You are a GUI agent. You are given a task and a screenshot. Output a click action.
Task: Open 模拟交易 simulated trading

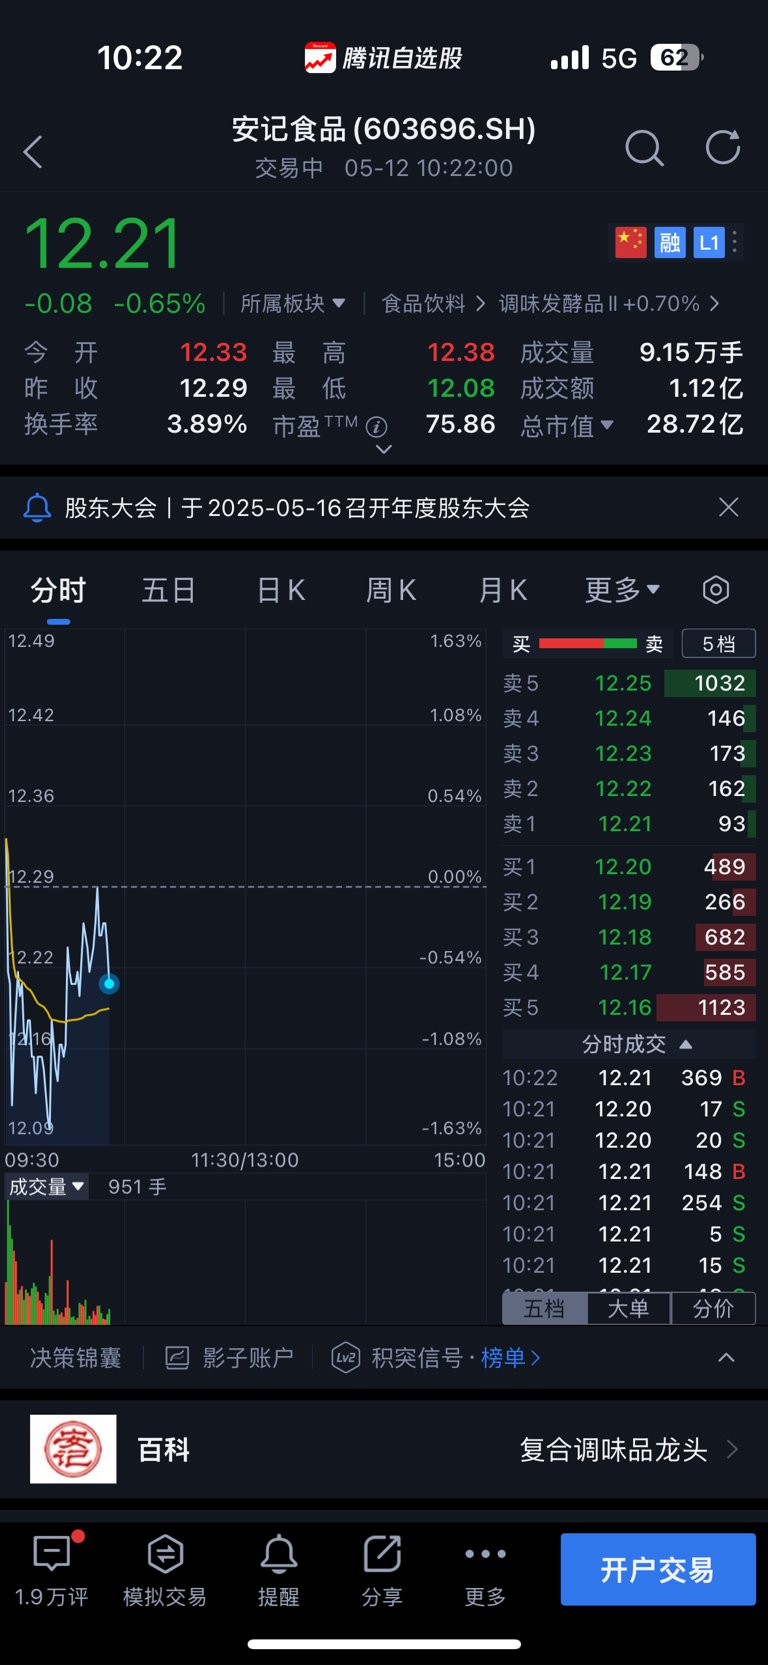tap(165, 1568)
